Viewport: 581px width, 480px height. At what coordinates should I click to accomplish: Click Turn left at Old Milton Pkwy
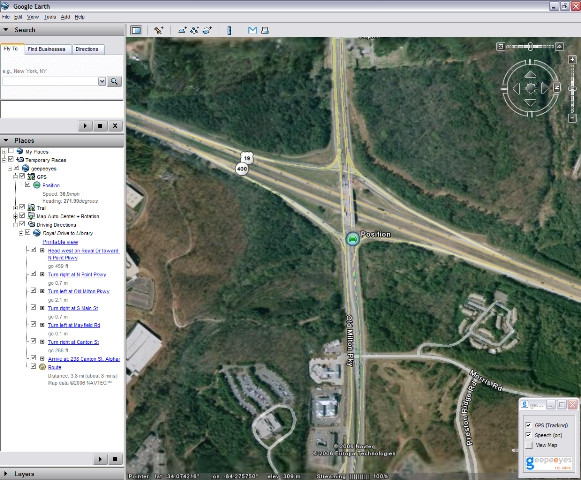click(x=79, y=291)
